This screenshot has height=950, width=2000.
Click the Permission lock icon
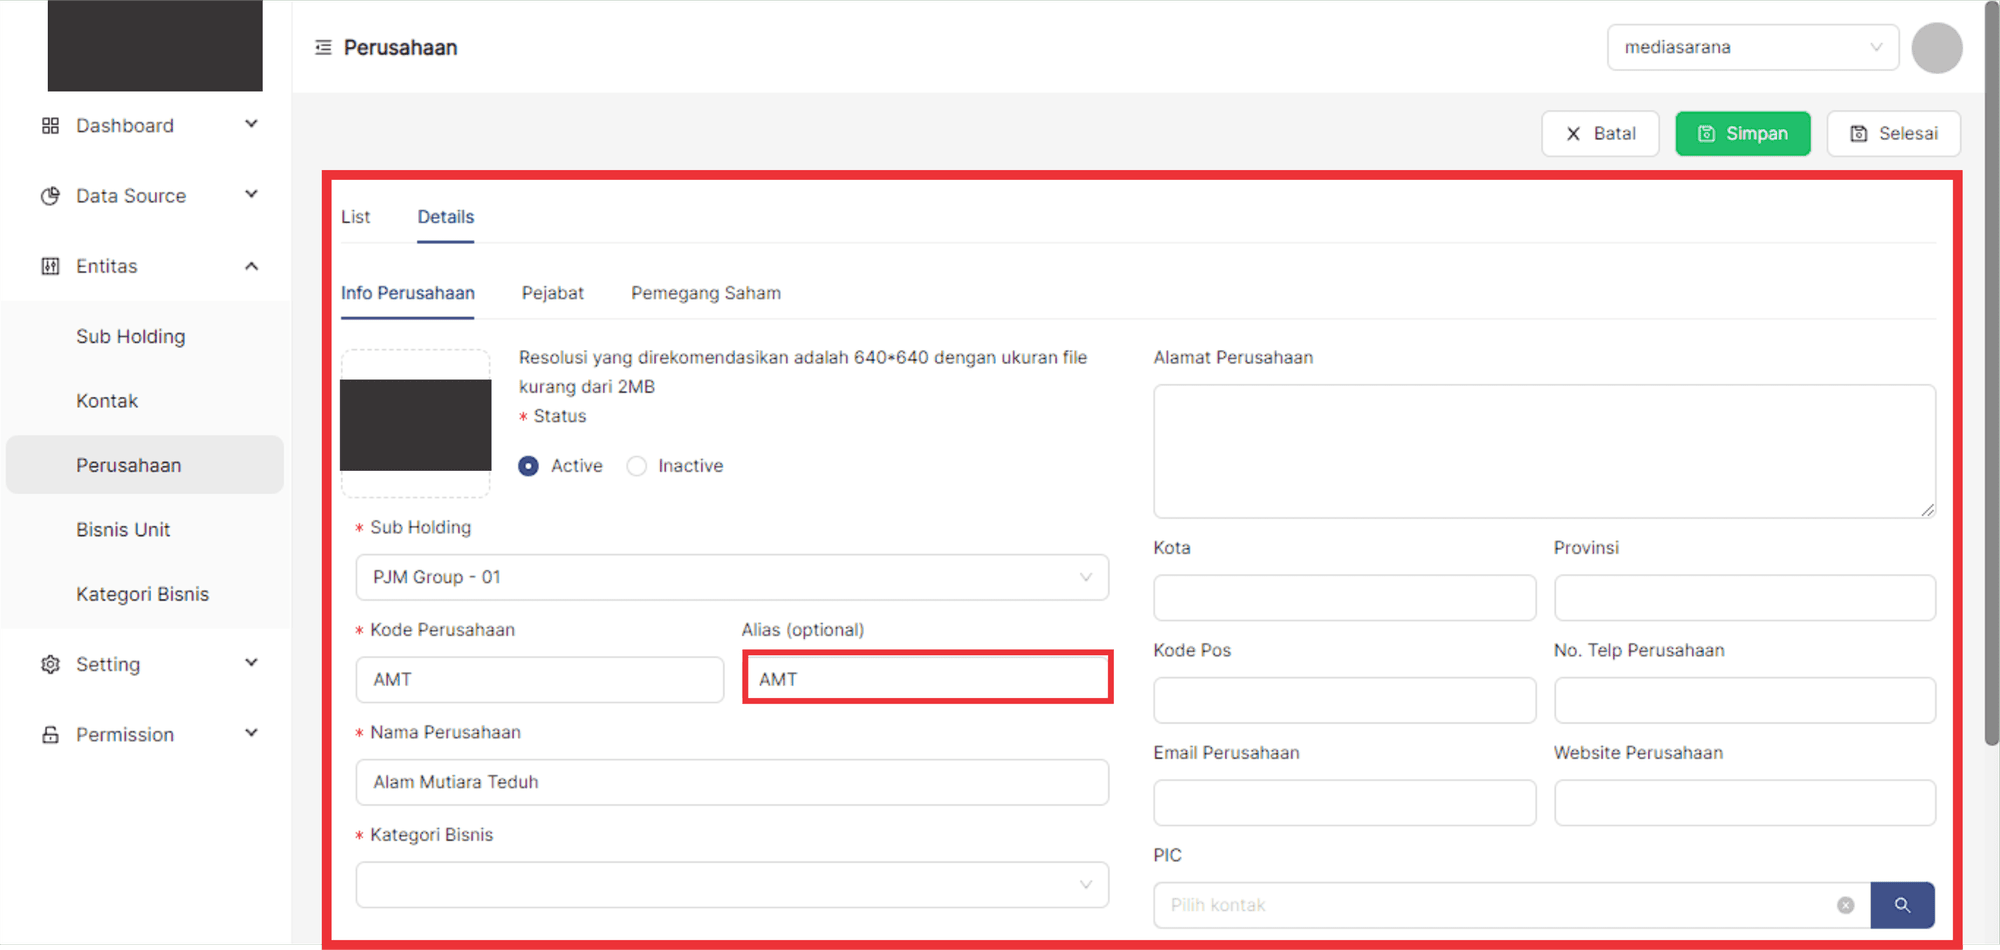pos(50,735)
